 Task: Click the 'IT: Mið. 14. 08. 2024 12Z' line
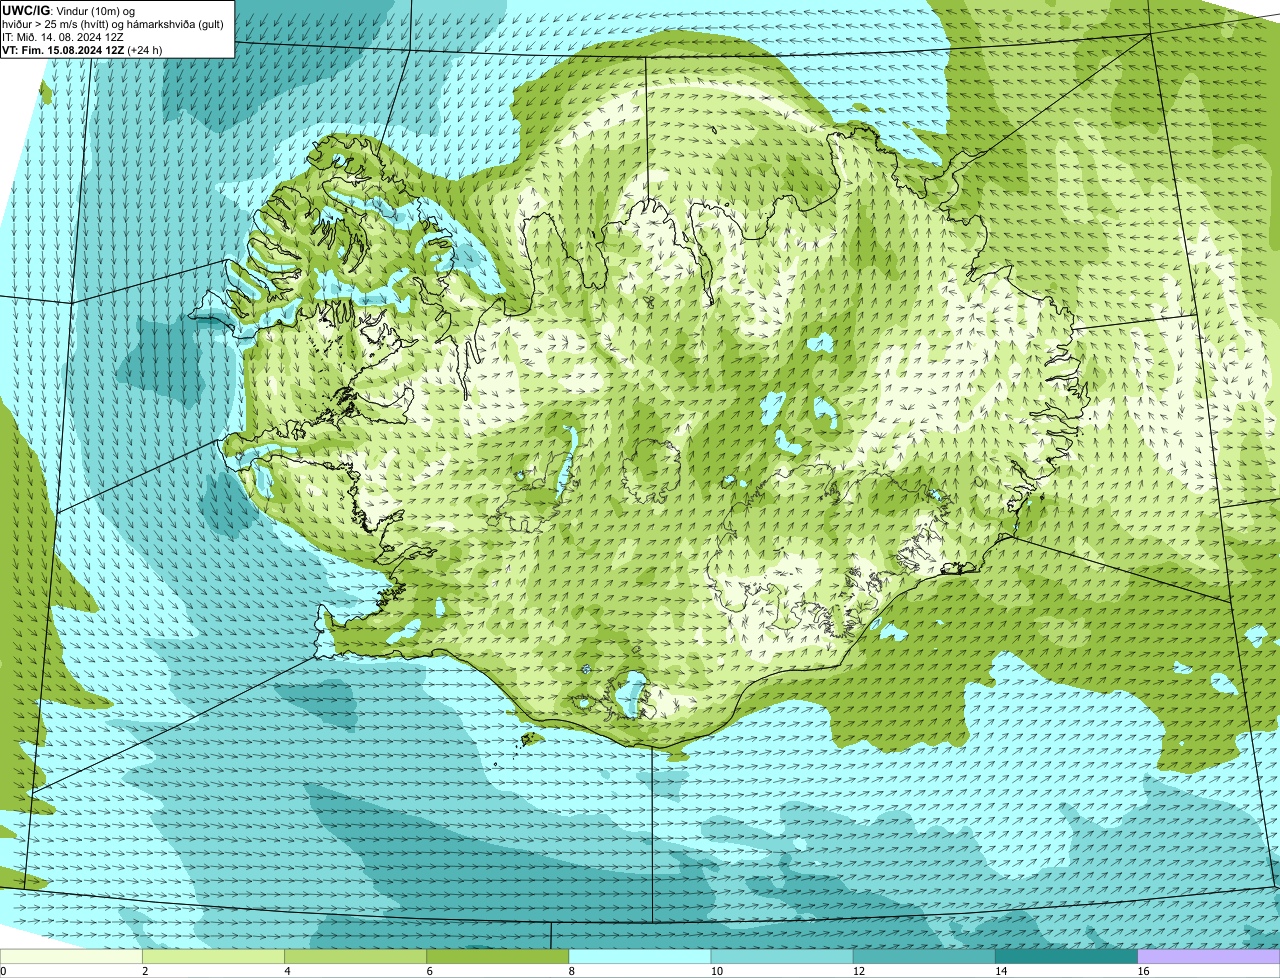(63, 36)
